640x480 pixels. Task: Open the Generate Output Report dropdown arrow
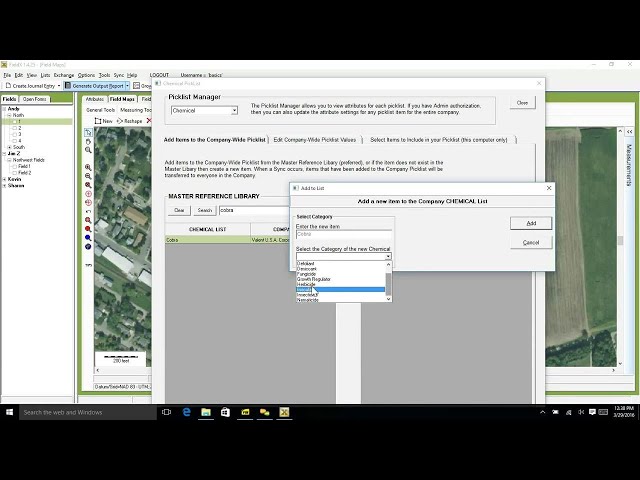click(127, 86)
